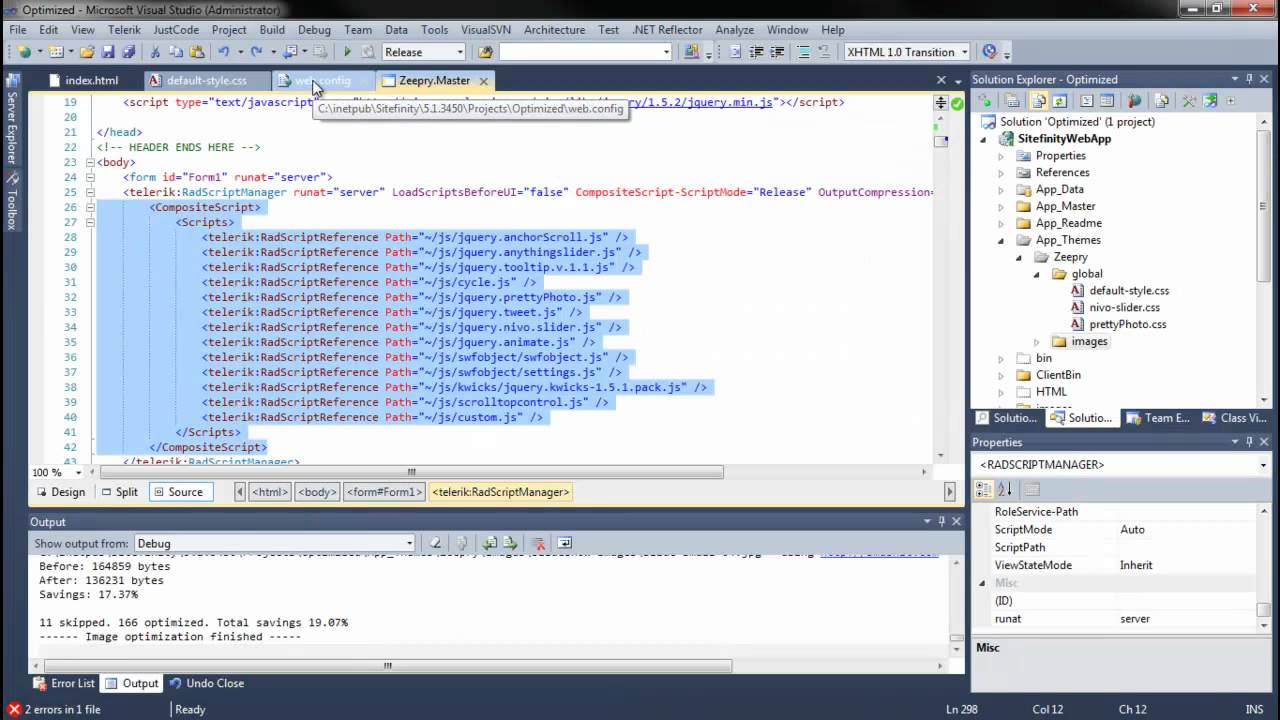Click the Refresh icon in Solution Explorer toolbar

[1059, 101]
